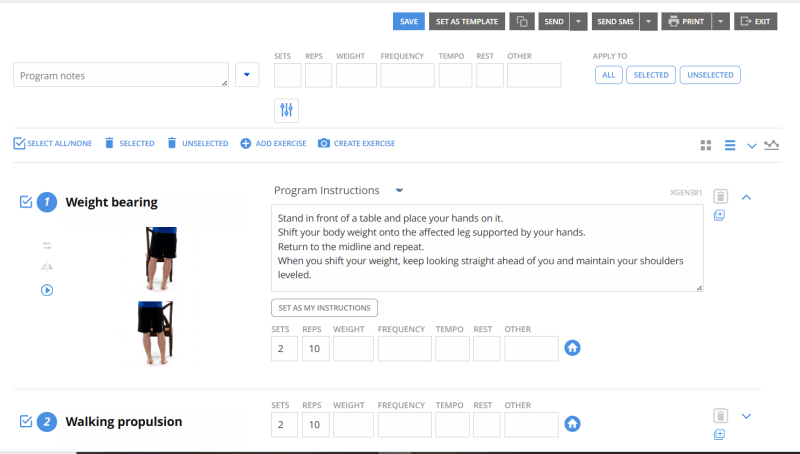Expand all exercises chevron in toolbar
Viewport: 800px width, 454px height.
(752, 146)
